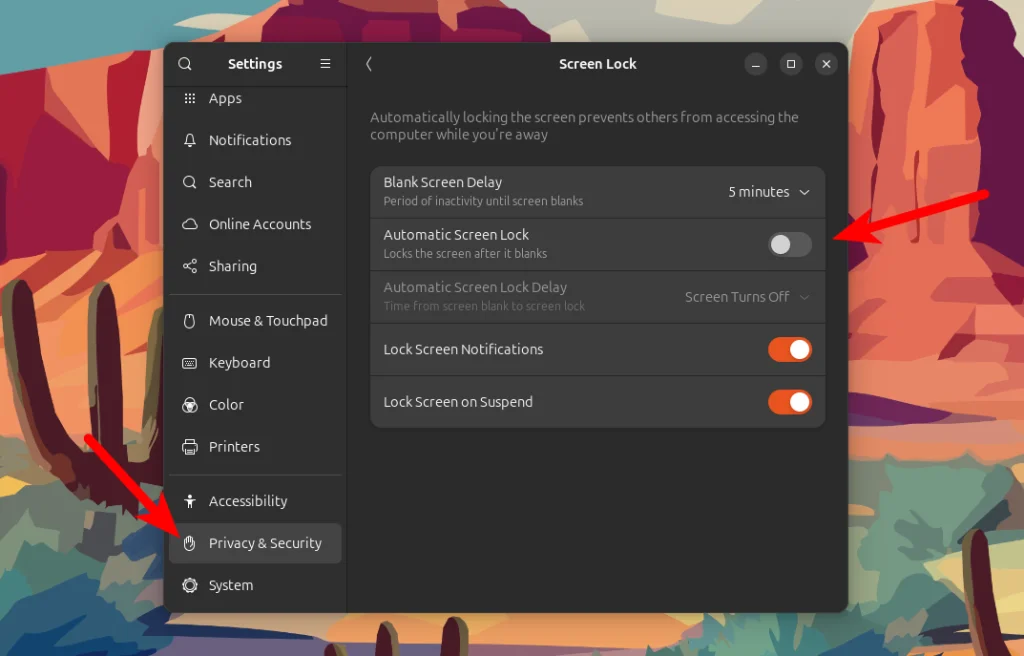Open the Automatic Screen Lock Delay dropdown
Viewport: 1024px width, 656px height.
pyautogui.click(x=747, y=297)
